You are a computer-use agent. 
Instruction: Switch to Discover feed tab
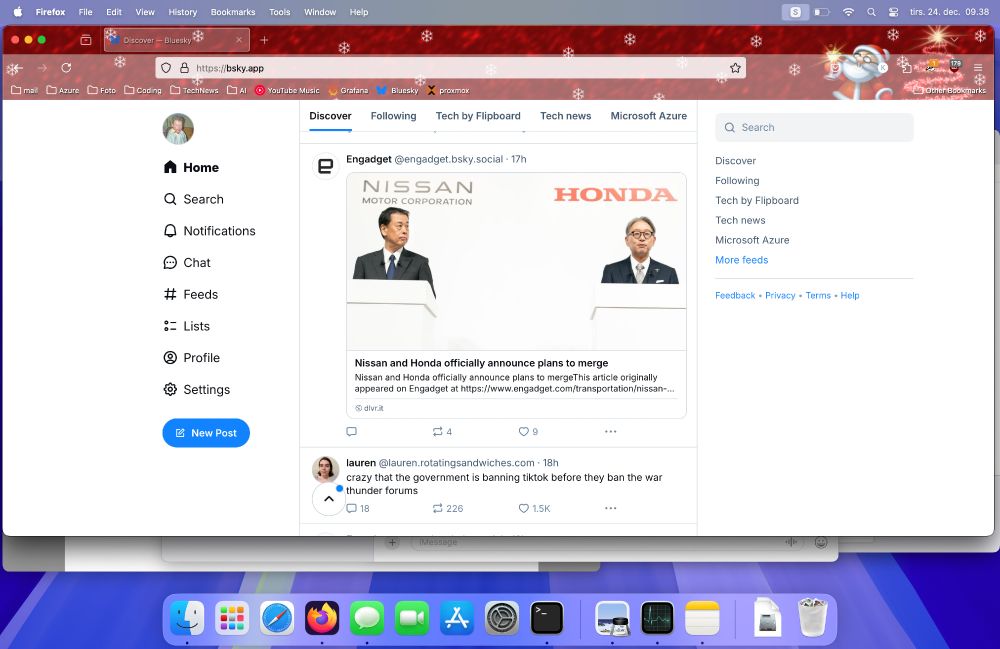coord(330,116)
